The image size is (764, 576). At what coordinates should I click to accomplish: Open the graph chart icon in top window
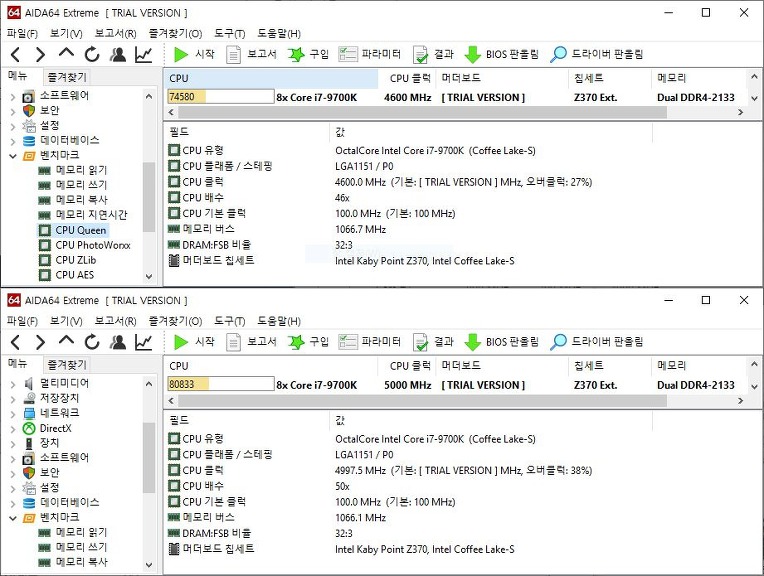pos(144,55)
